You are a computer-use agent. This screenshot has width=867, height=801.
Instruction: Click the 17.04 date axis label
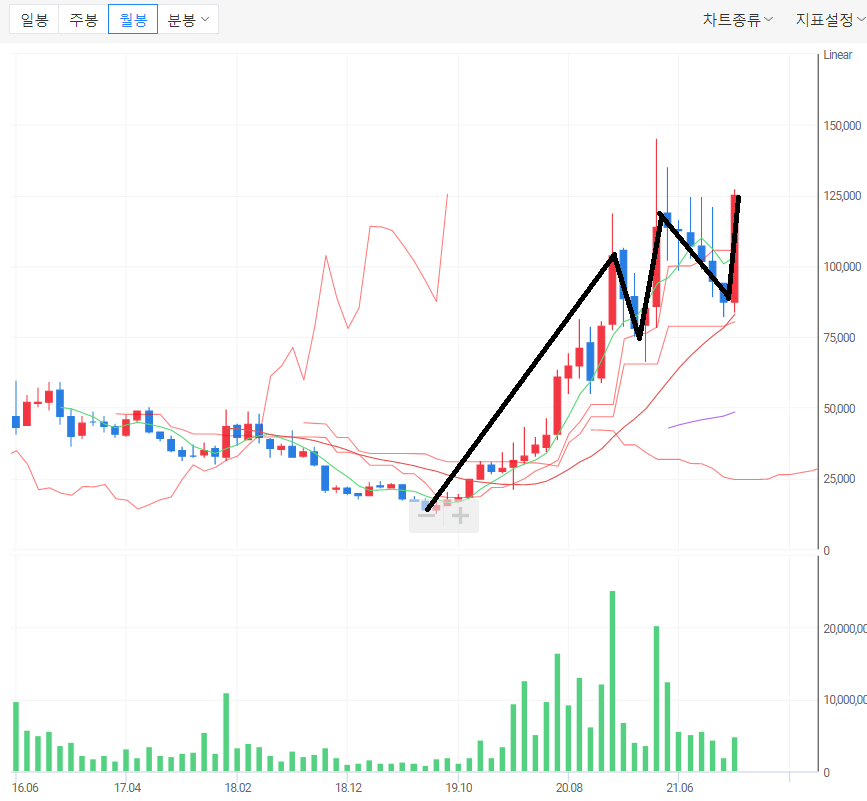pyautogui.click(x=127, y=788)
